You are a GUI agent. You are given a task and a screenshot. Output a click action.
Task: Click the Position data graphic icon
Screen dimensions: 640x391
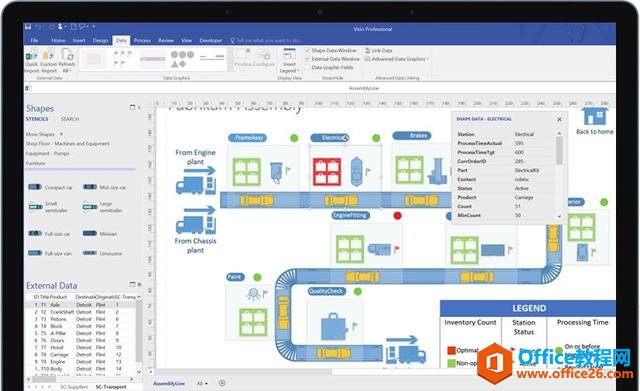click(x=243, y=58)
